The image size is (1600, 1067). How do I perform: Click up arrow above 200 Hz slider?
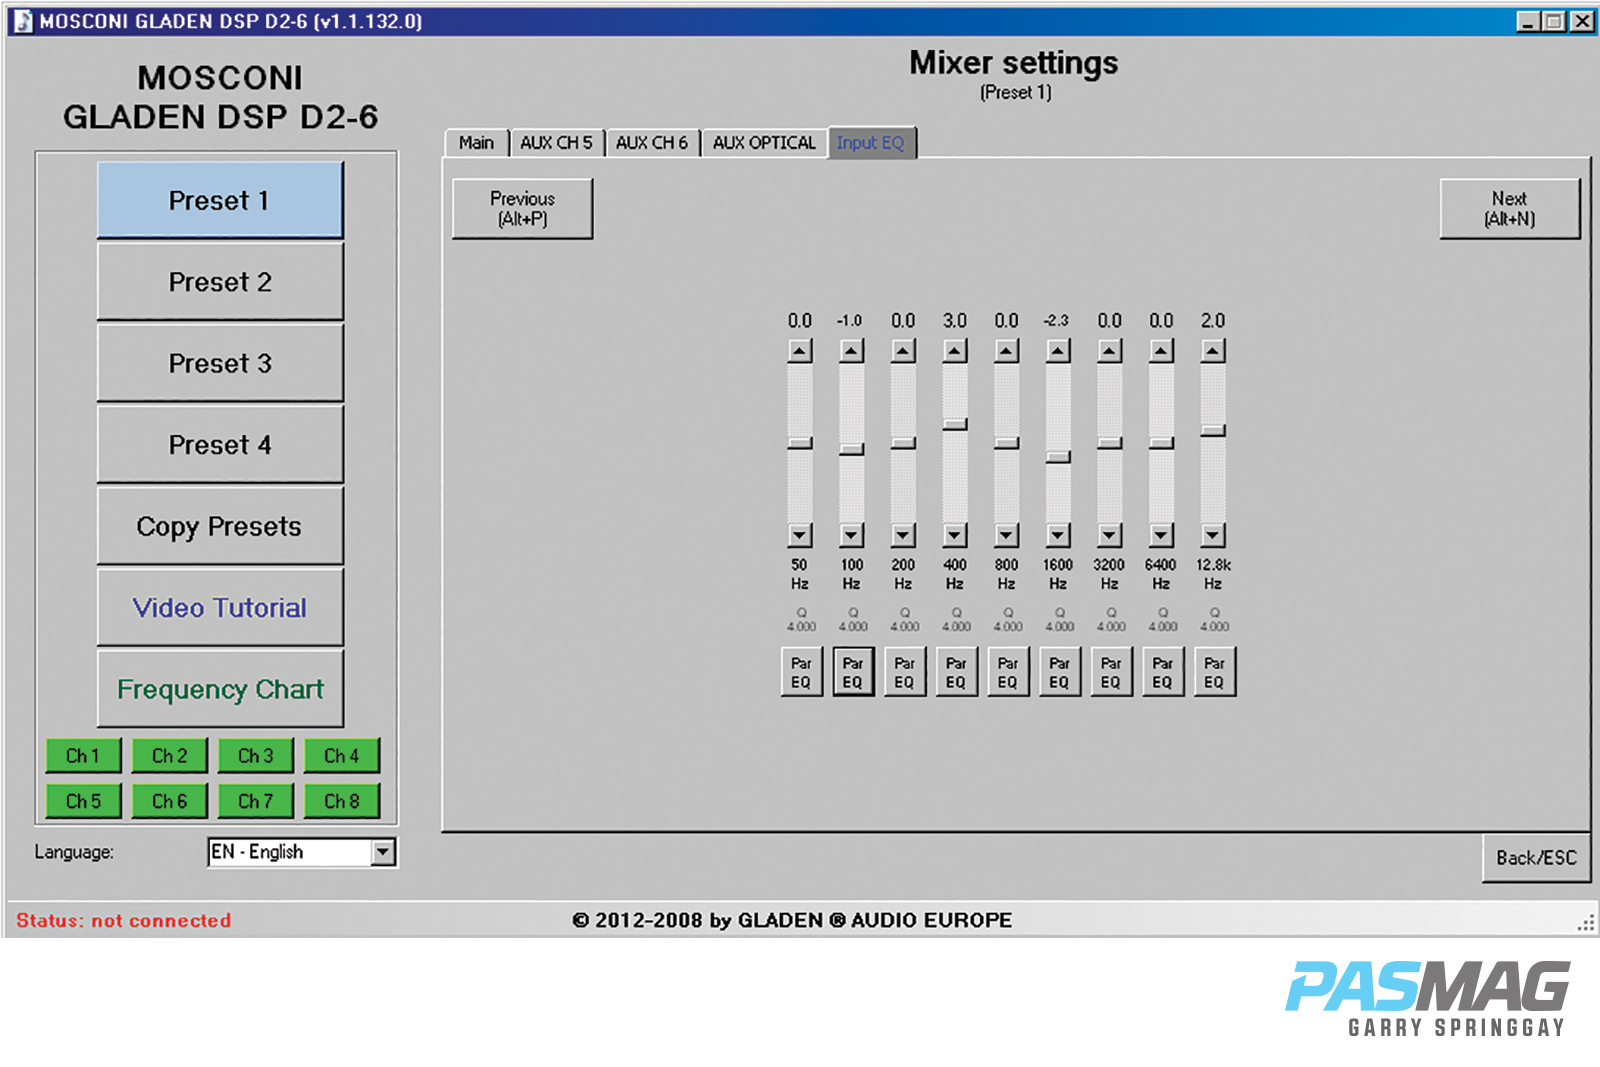click(x=904, y=351)
